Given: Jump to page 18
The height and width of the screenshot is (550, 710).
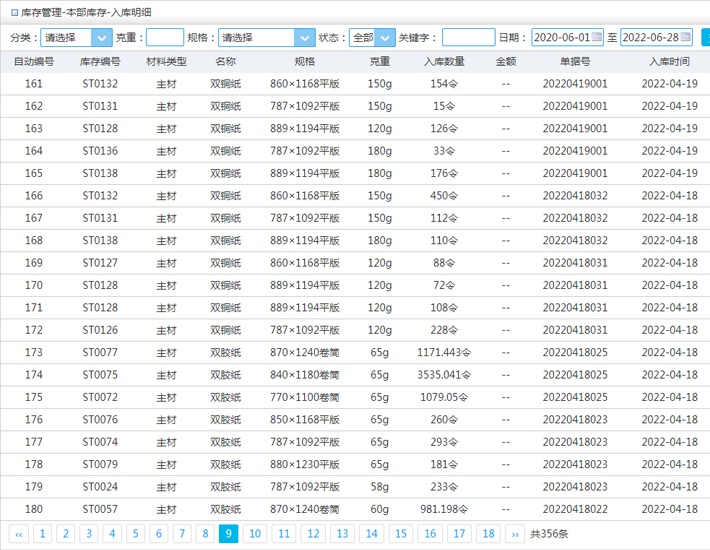Looking at the screenshot, I should click(x=488, y=534).
